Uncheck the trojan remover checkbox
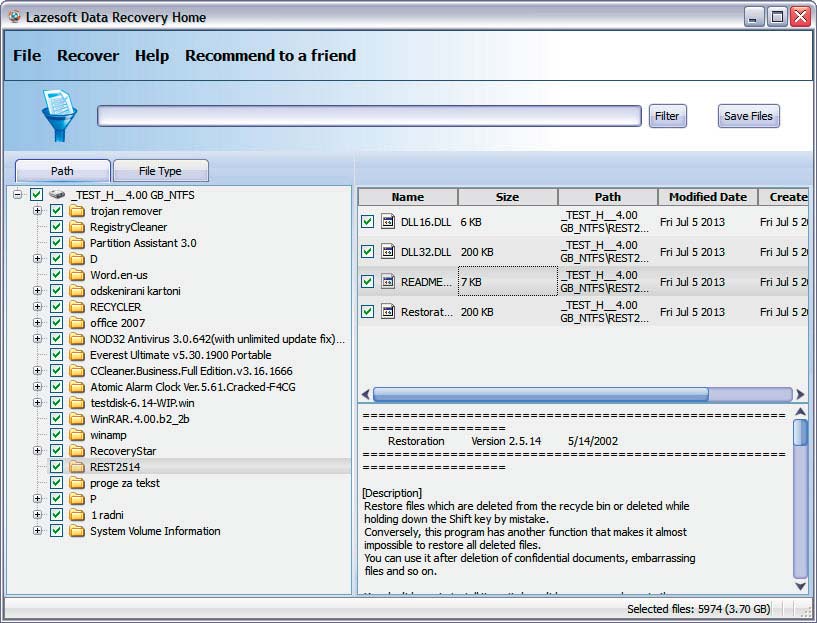This screenshot has height=623, width=817. pos(56,211)
